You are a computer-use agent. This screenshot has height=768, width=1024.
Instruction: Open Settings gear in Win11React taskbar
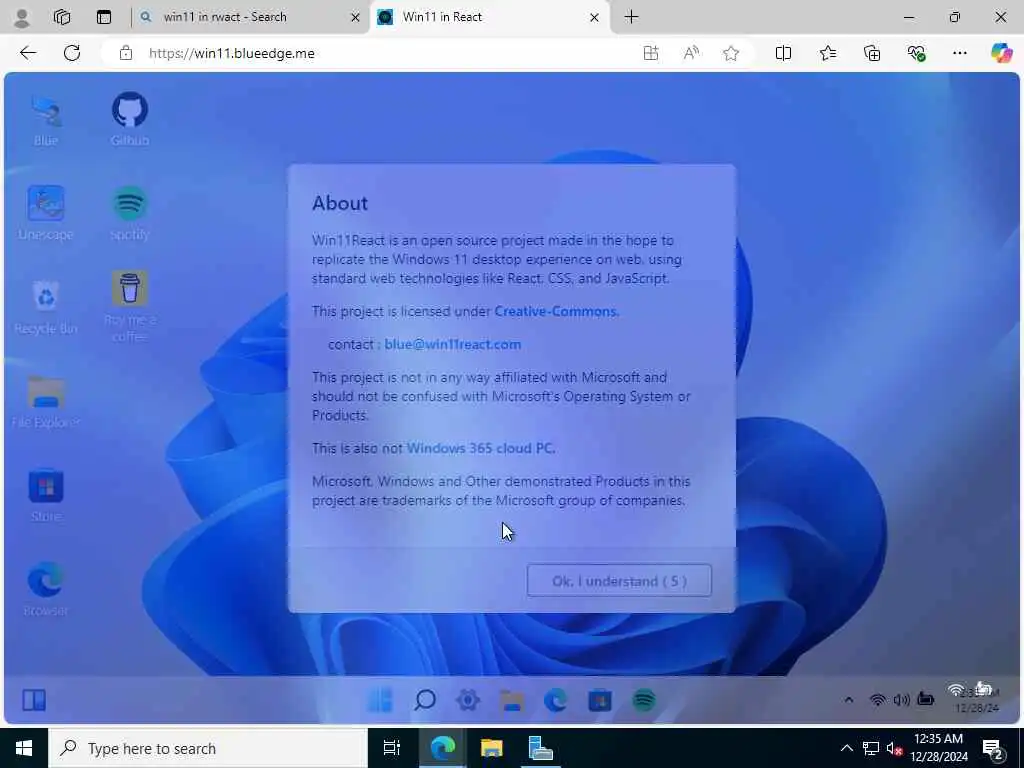[468, 700]
